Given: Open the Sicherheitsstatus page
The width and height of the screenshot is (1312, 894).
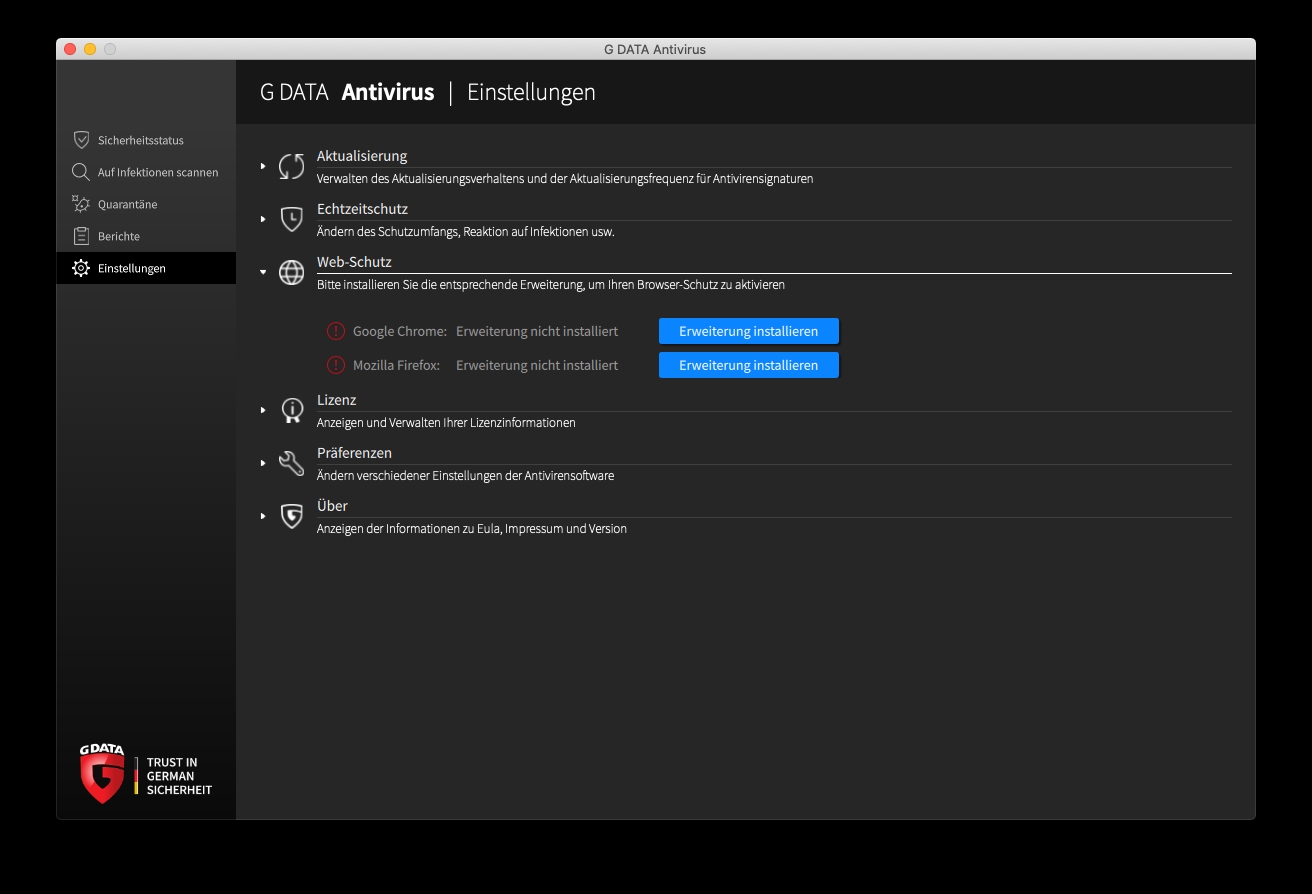Looking at the screenshot, I should pos(146,140).
